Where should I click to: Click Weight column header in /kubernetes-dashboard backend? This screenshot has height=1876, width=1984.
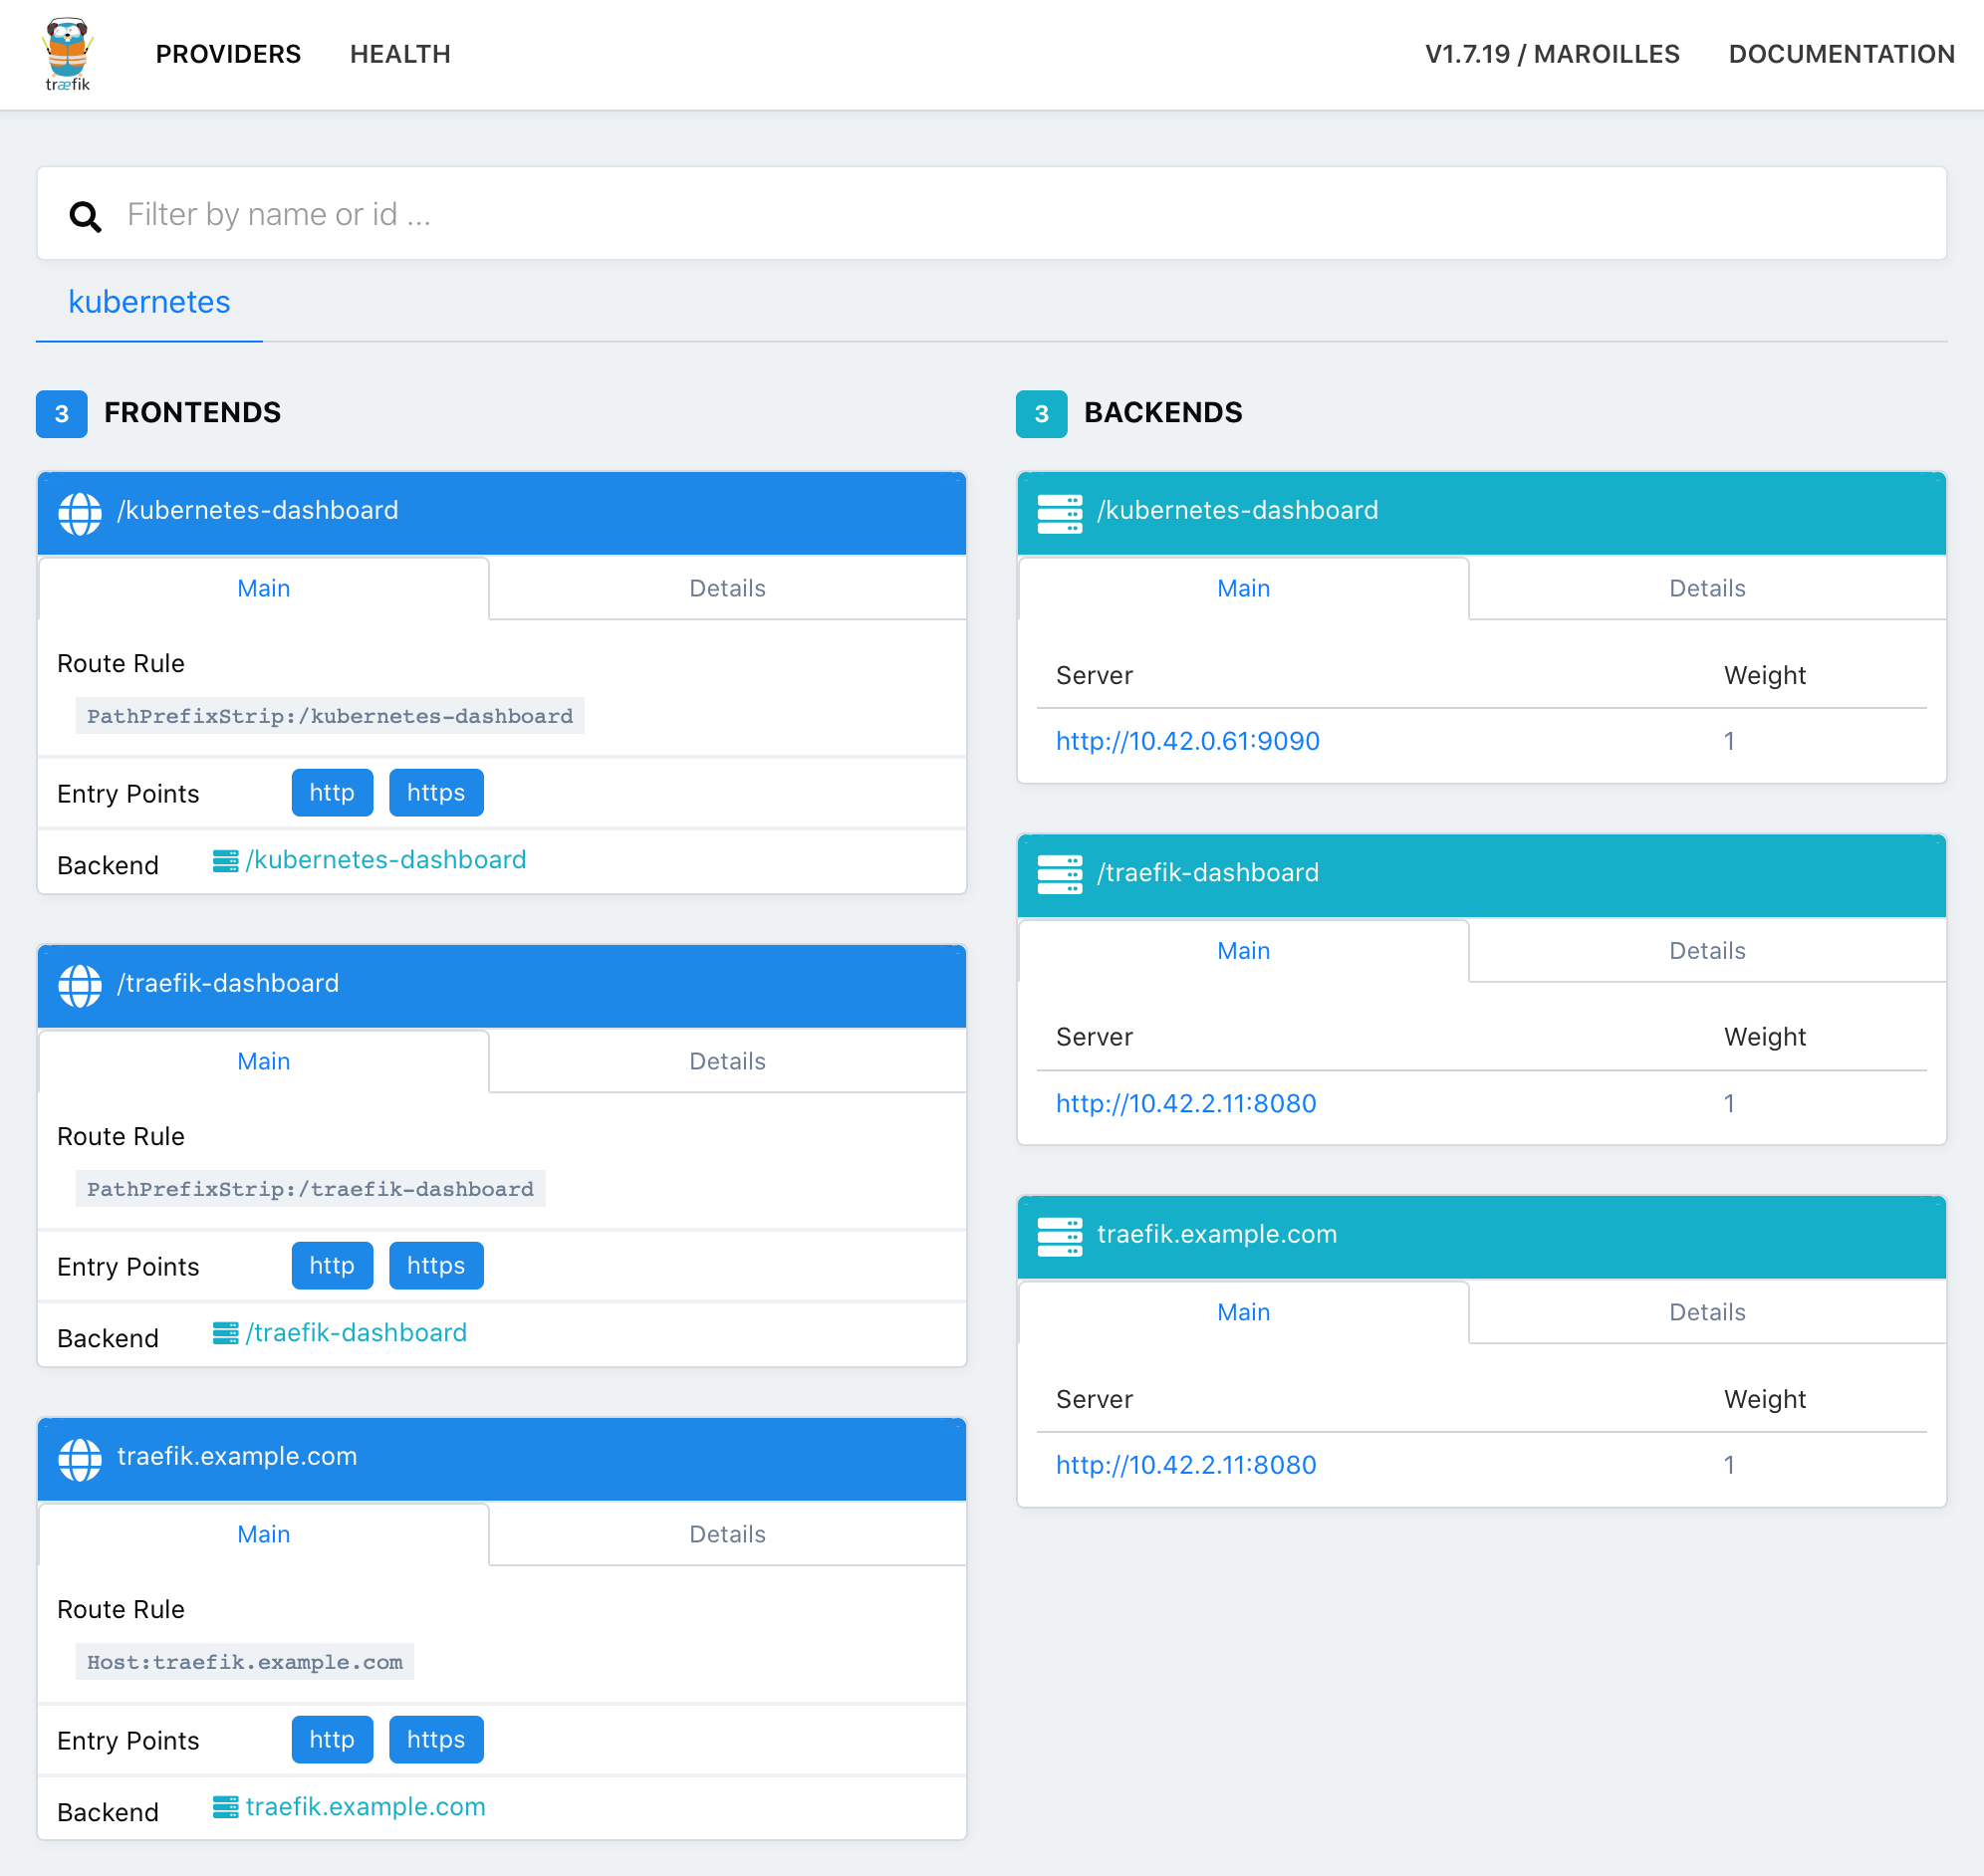[1765, 676]
